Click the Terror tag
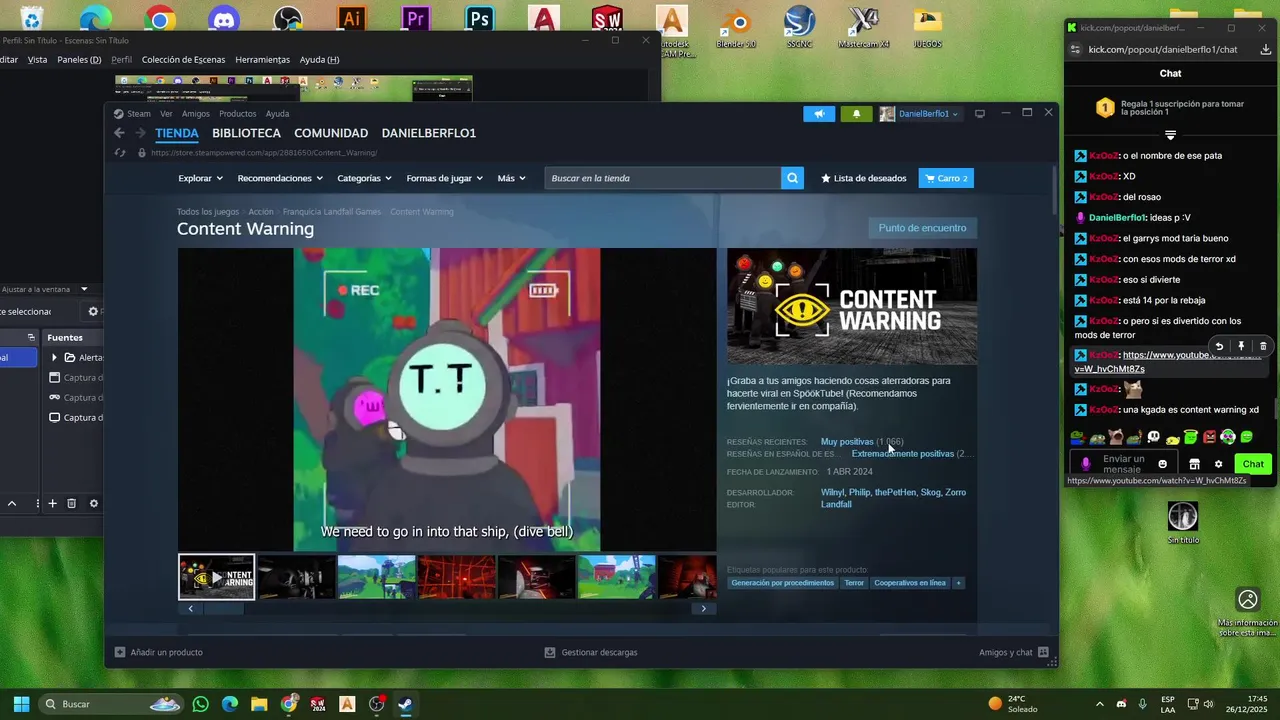The width and height of the screenshot is (1280, 720). (854, 583)
